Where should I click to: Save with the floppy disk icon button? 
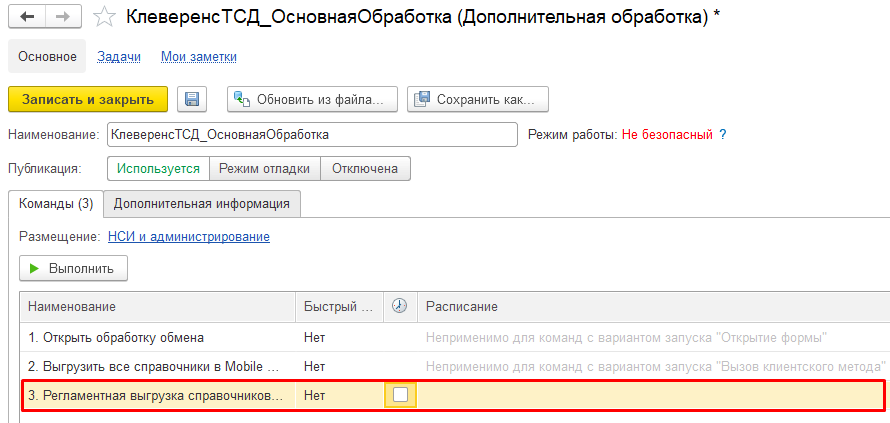[x=192, y=100]
